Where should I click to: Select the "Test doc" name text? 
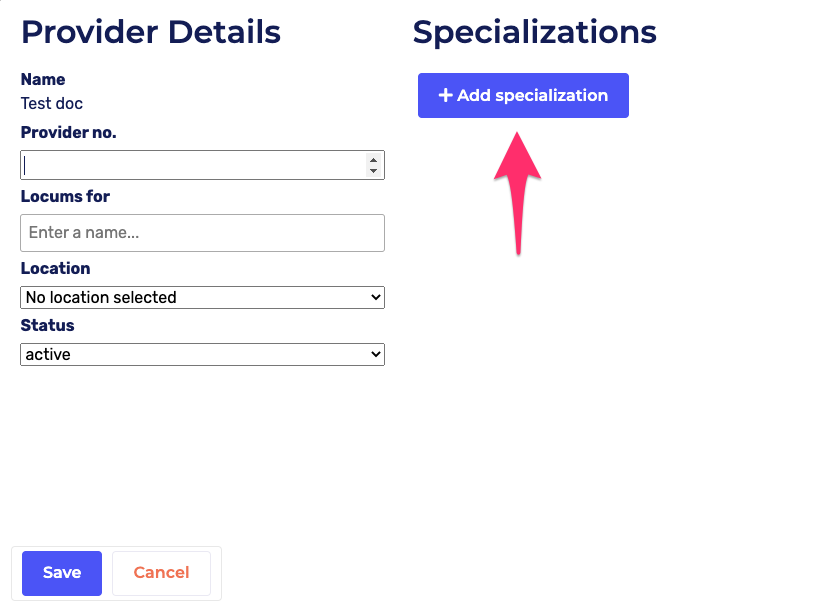pos(52,104)
